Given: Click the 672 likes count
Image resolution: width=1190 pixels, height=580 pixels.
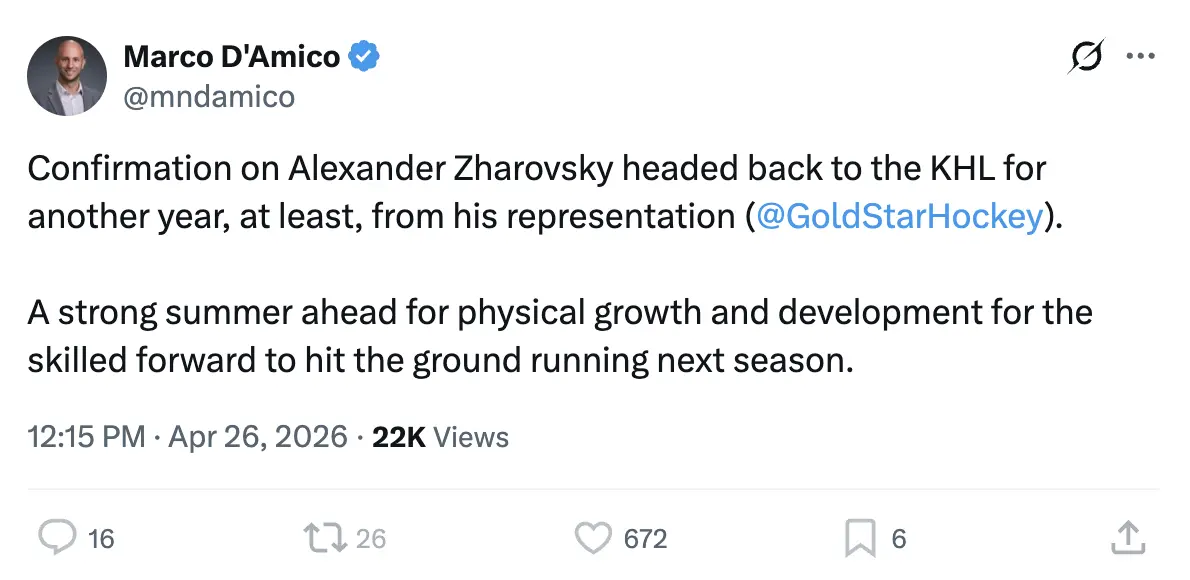Looking at the screenshot, I should click(x=645, y=539).
